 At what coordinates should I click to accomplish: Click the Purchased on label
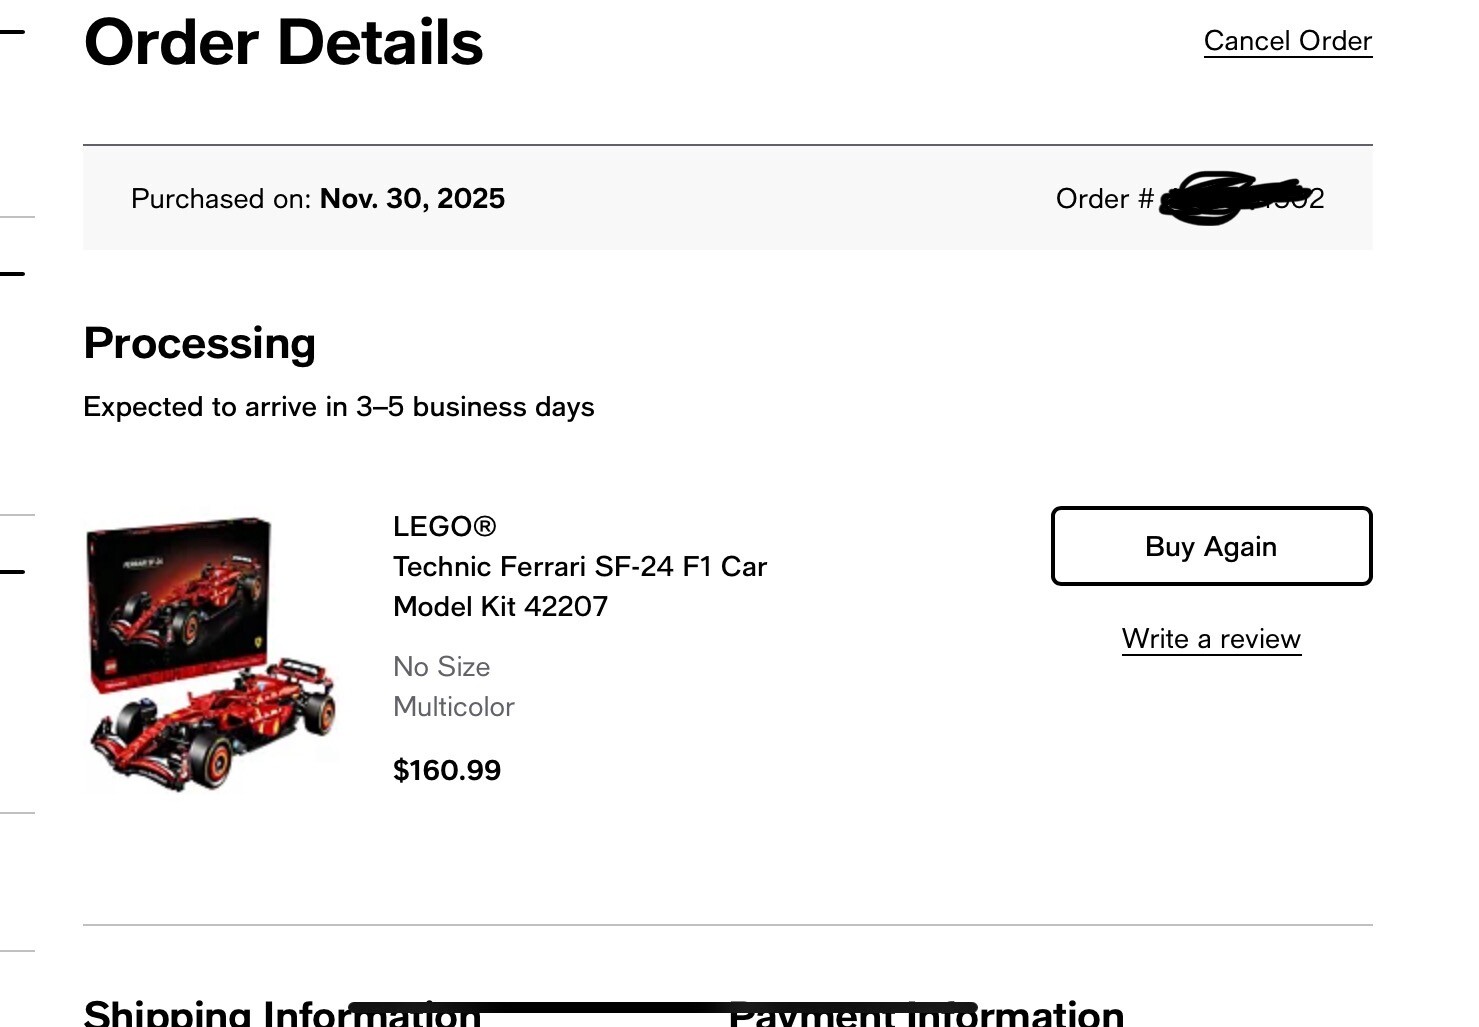(x=221, y=199)
